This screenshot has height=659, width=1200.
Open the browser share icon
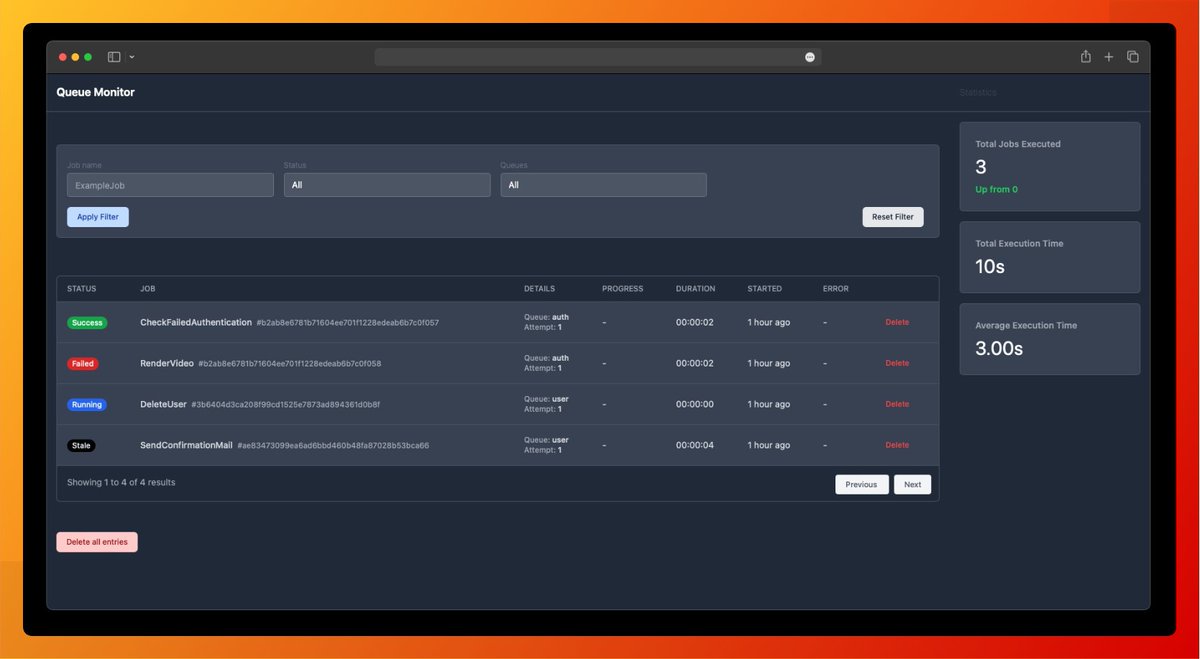[1085, 57]
